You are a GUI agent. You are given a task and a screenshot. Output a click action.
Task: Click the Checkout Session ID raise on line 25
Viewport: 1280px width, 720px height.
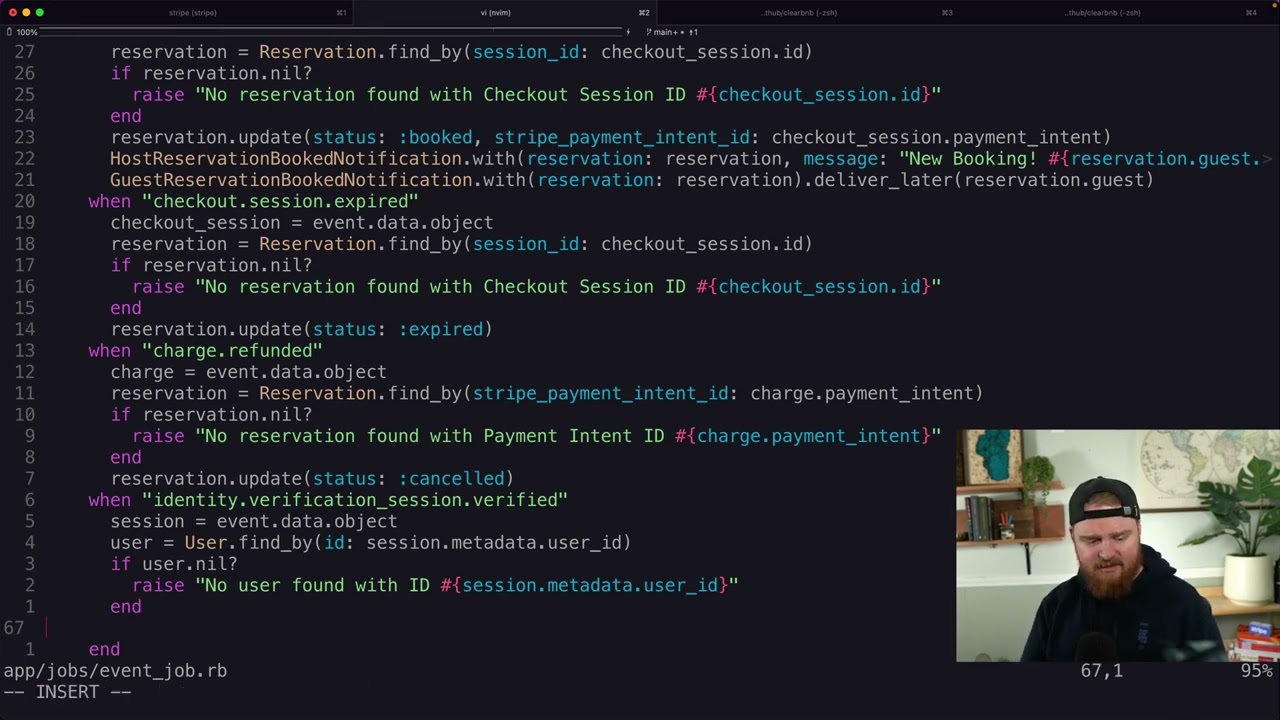pos(536,95)
